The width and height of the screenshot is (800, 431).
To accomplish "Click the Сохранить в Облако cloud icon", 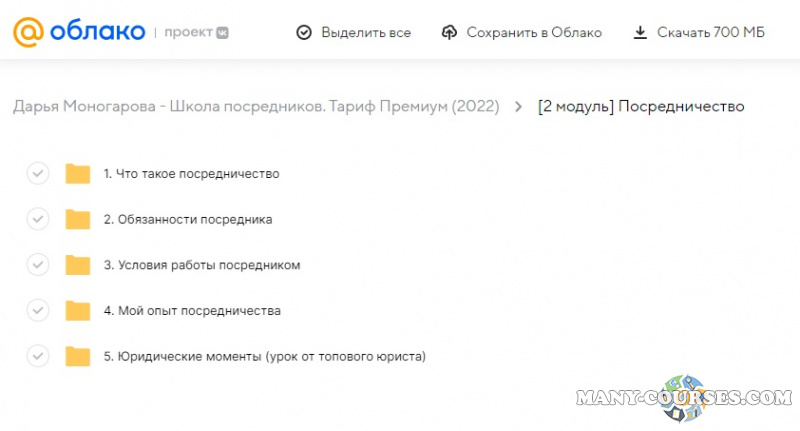I will click(449, 32).
